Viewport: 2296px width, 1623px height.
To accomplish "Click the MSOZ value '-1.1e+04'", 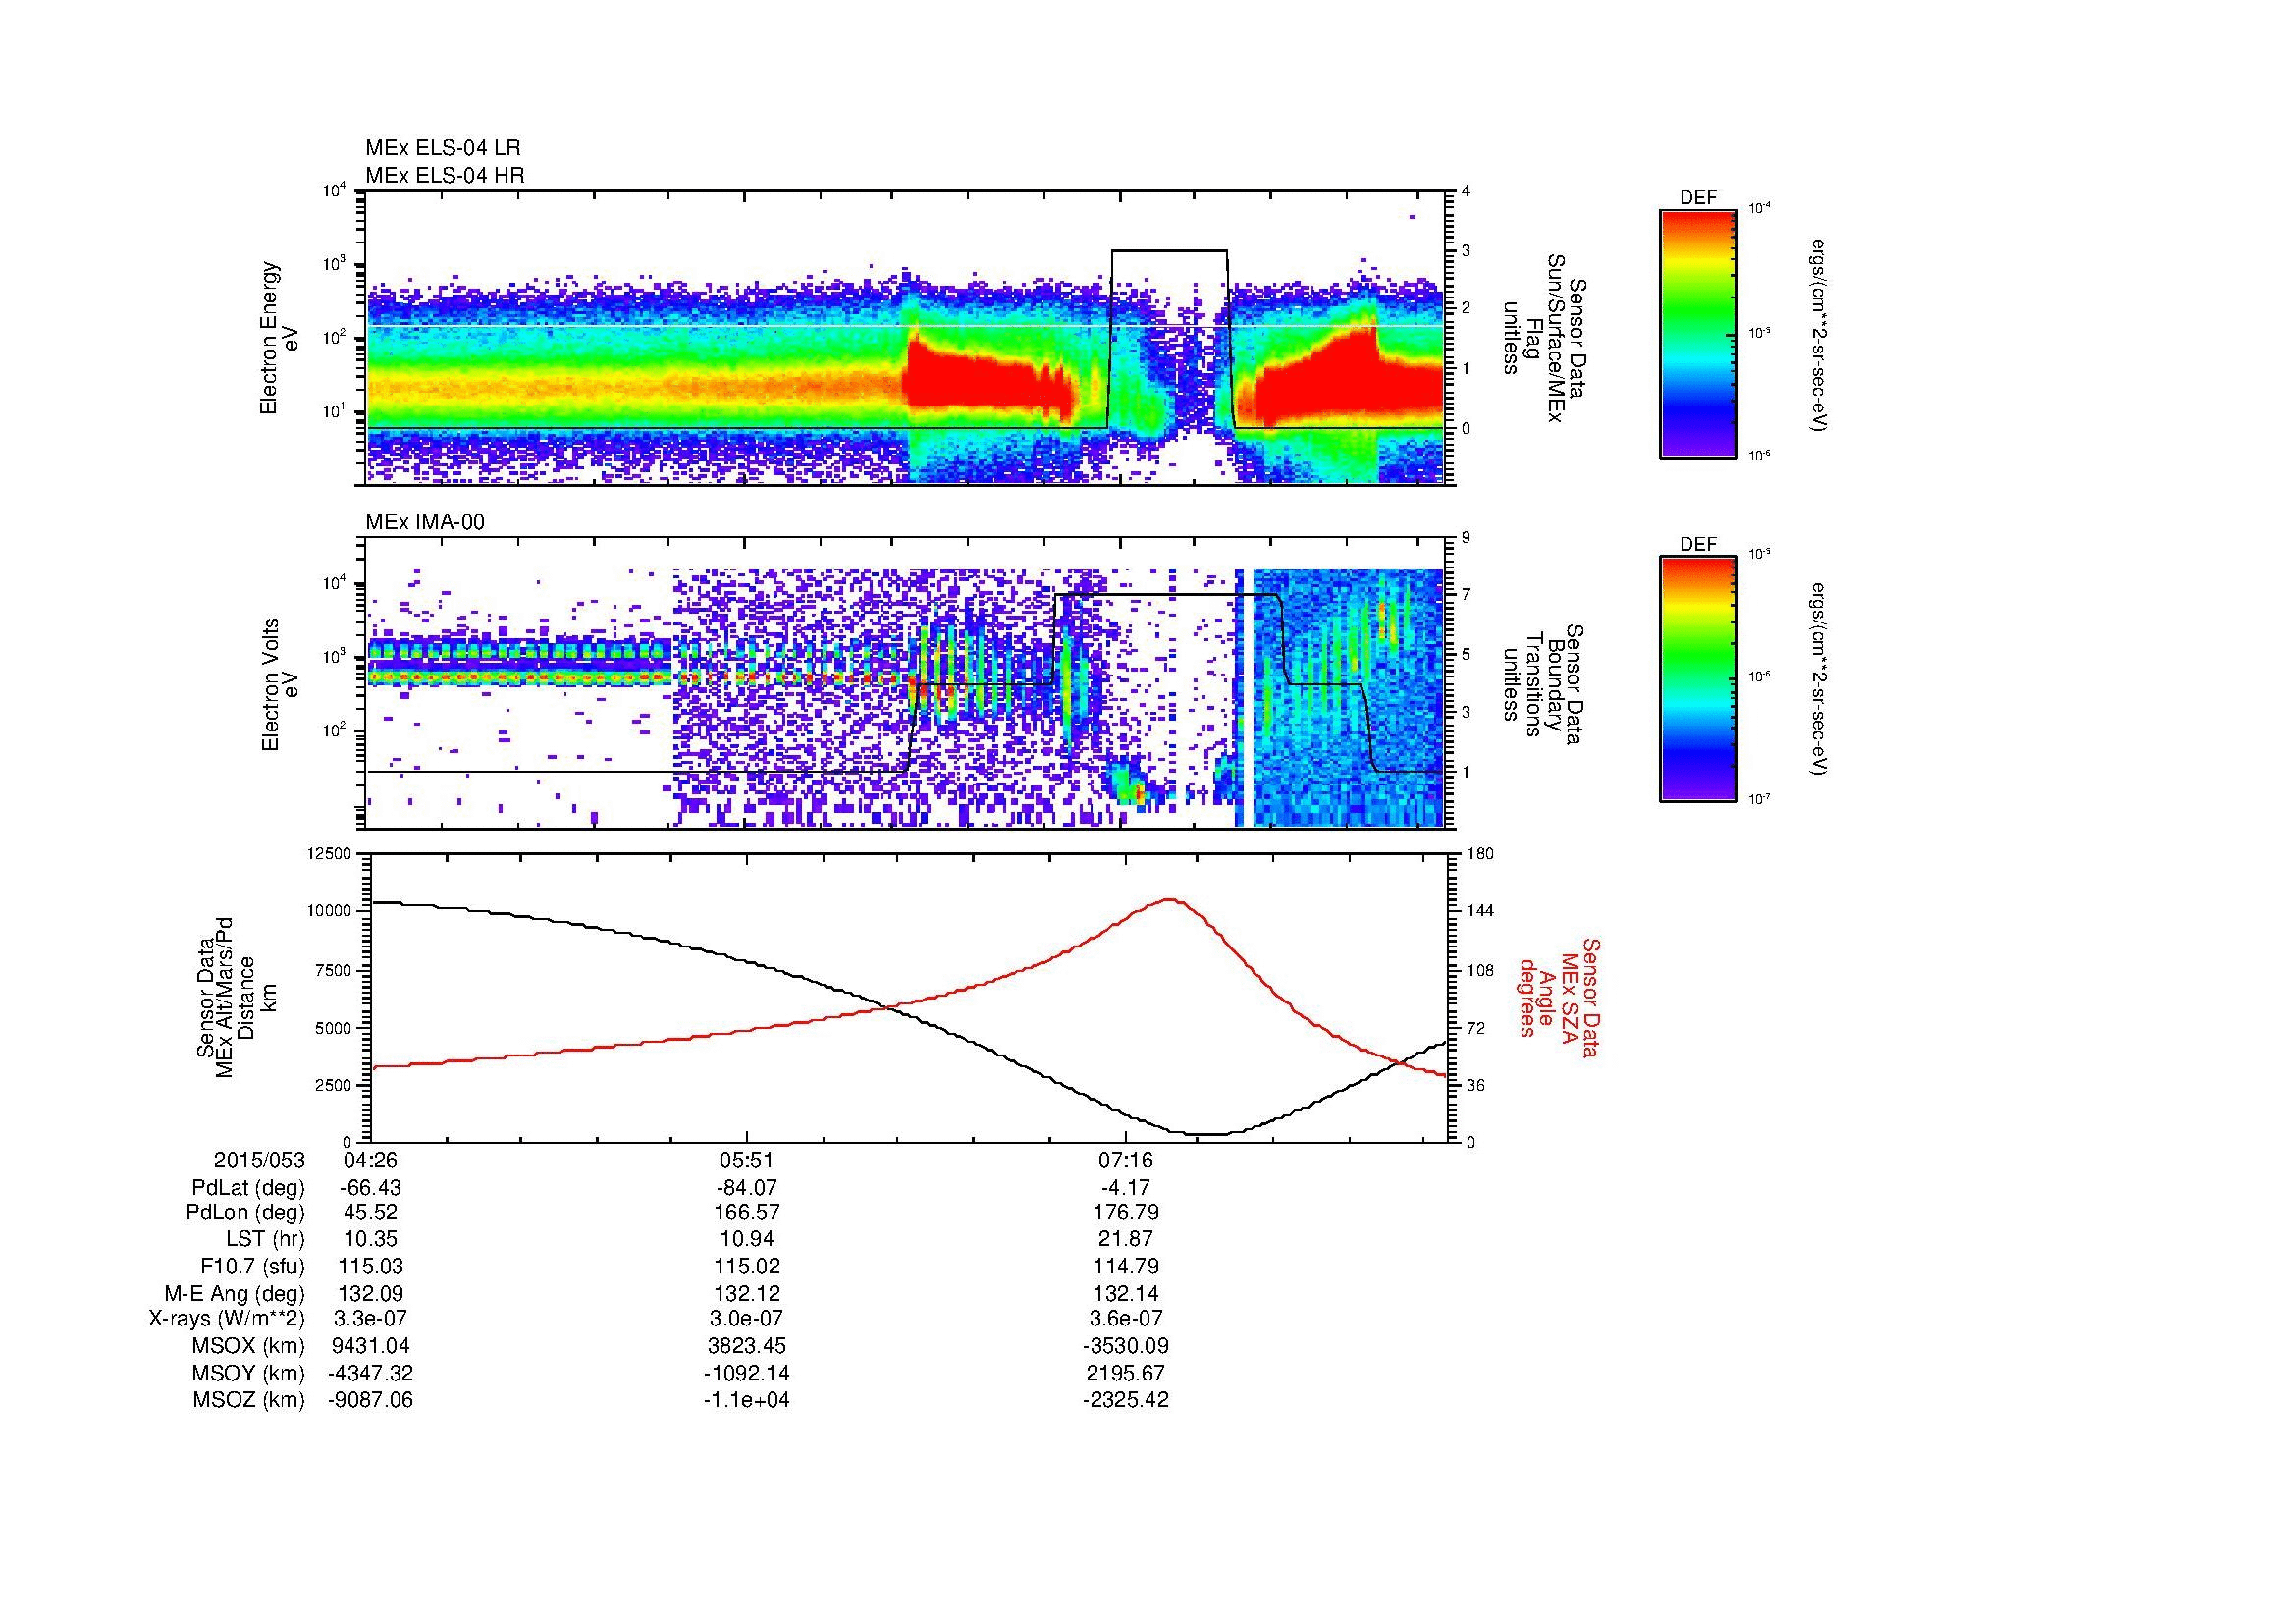I will [747, 1400].
